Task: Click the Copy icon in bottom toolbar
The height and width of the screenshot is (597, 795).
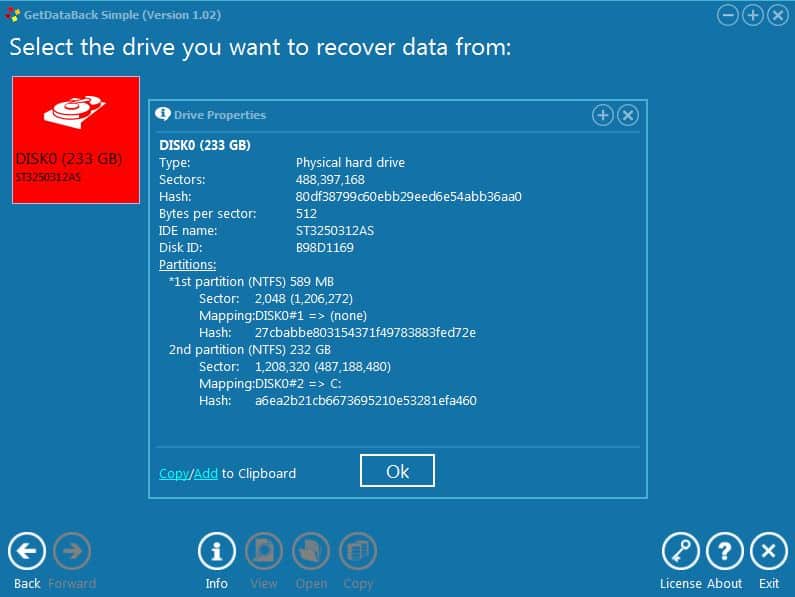Action: pos(357,551)
